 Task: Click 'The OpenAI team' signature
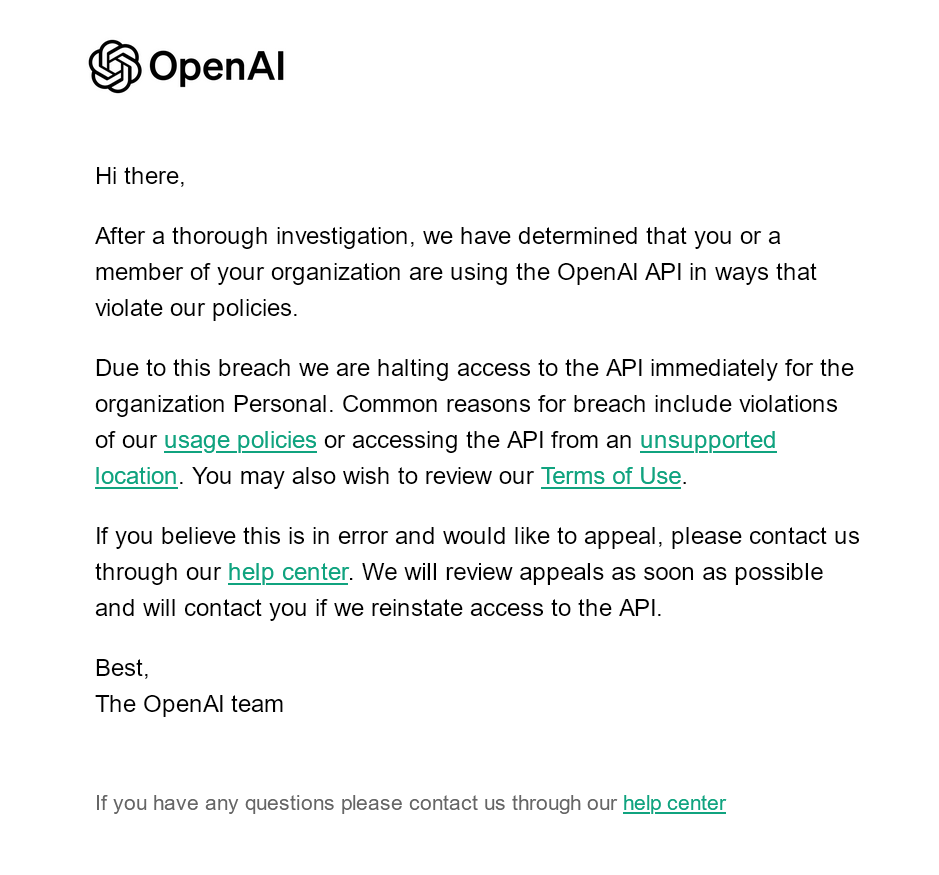point(189,704)
